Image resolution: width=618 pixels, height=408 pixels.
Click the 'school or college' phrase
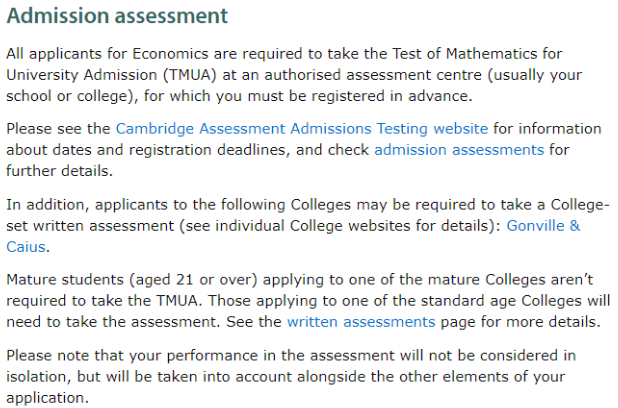[67, 96]
